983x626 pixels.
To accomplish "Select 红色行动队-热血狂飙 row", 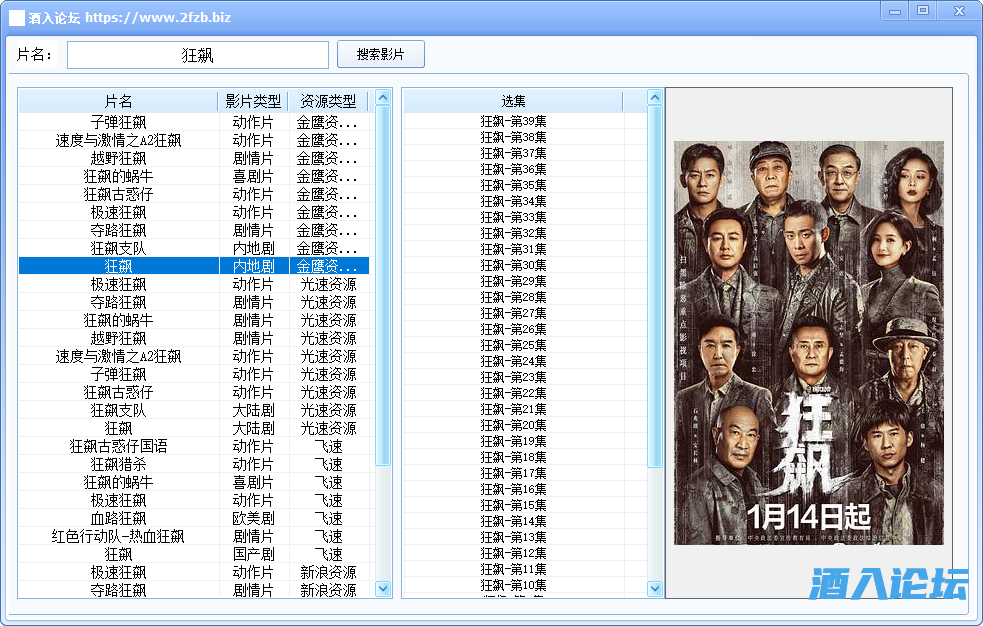I will tap(118, 536).
